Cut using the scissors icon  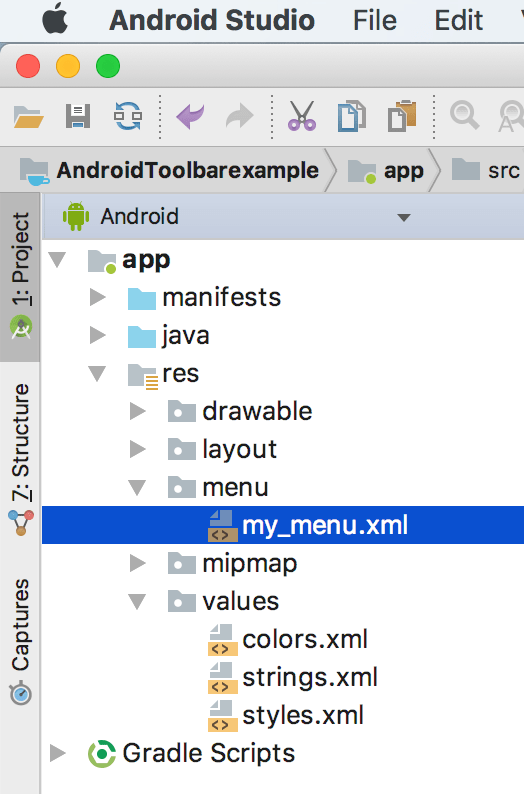pyautogui.click(x=302, y=116)
